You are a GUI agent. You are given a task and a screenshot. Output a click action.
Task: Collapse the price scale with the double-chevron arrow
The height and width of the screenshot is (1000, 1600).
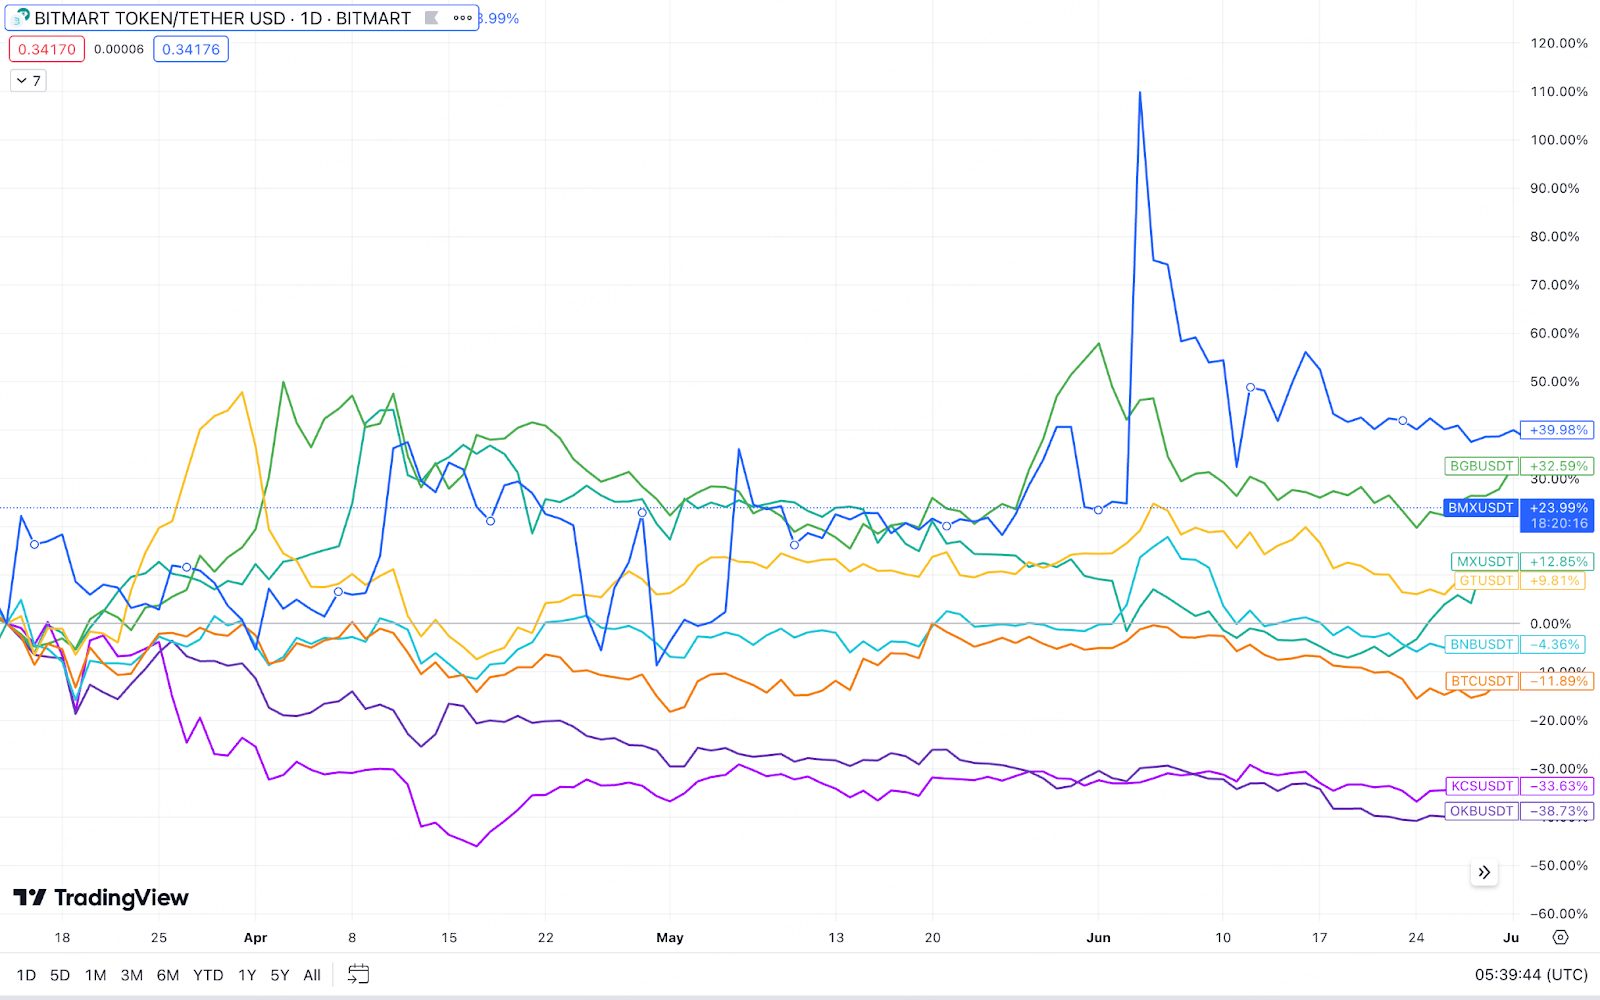click(1486, 871)
